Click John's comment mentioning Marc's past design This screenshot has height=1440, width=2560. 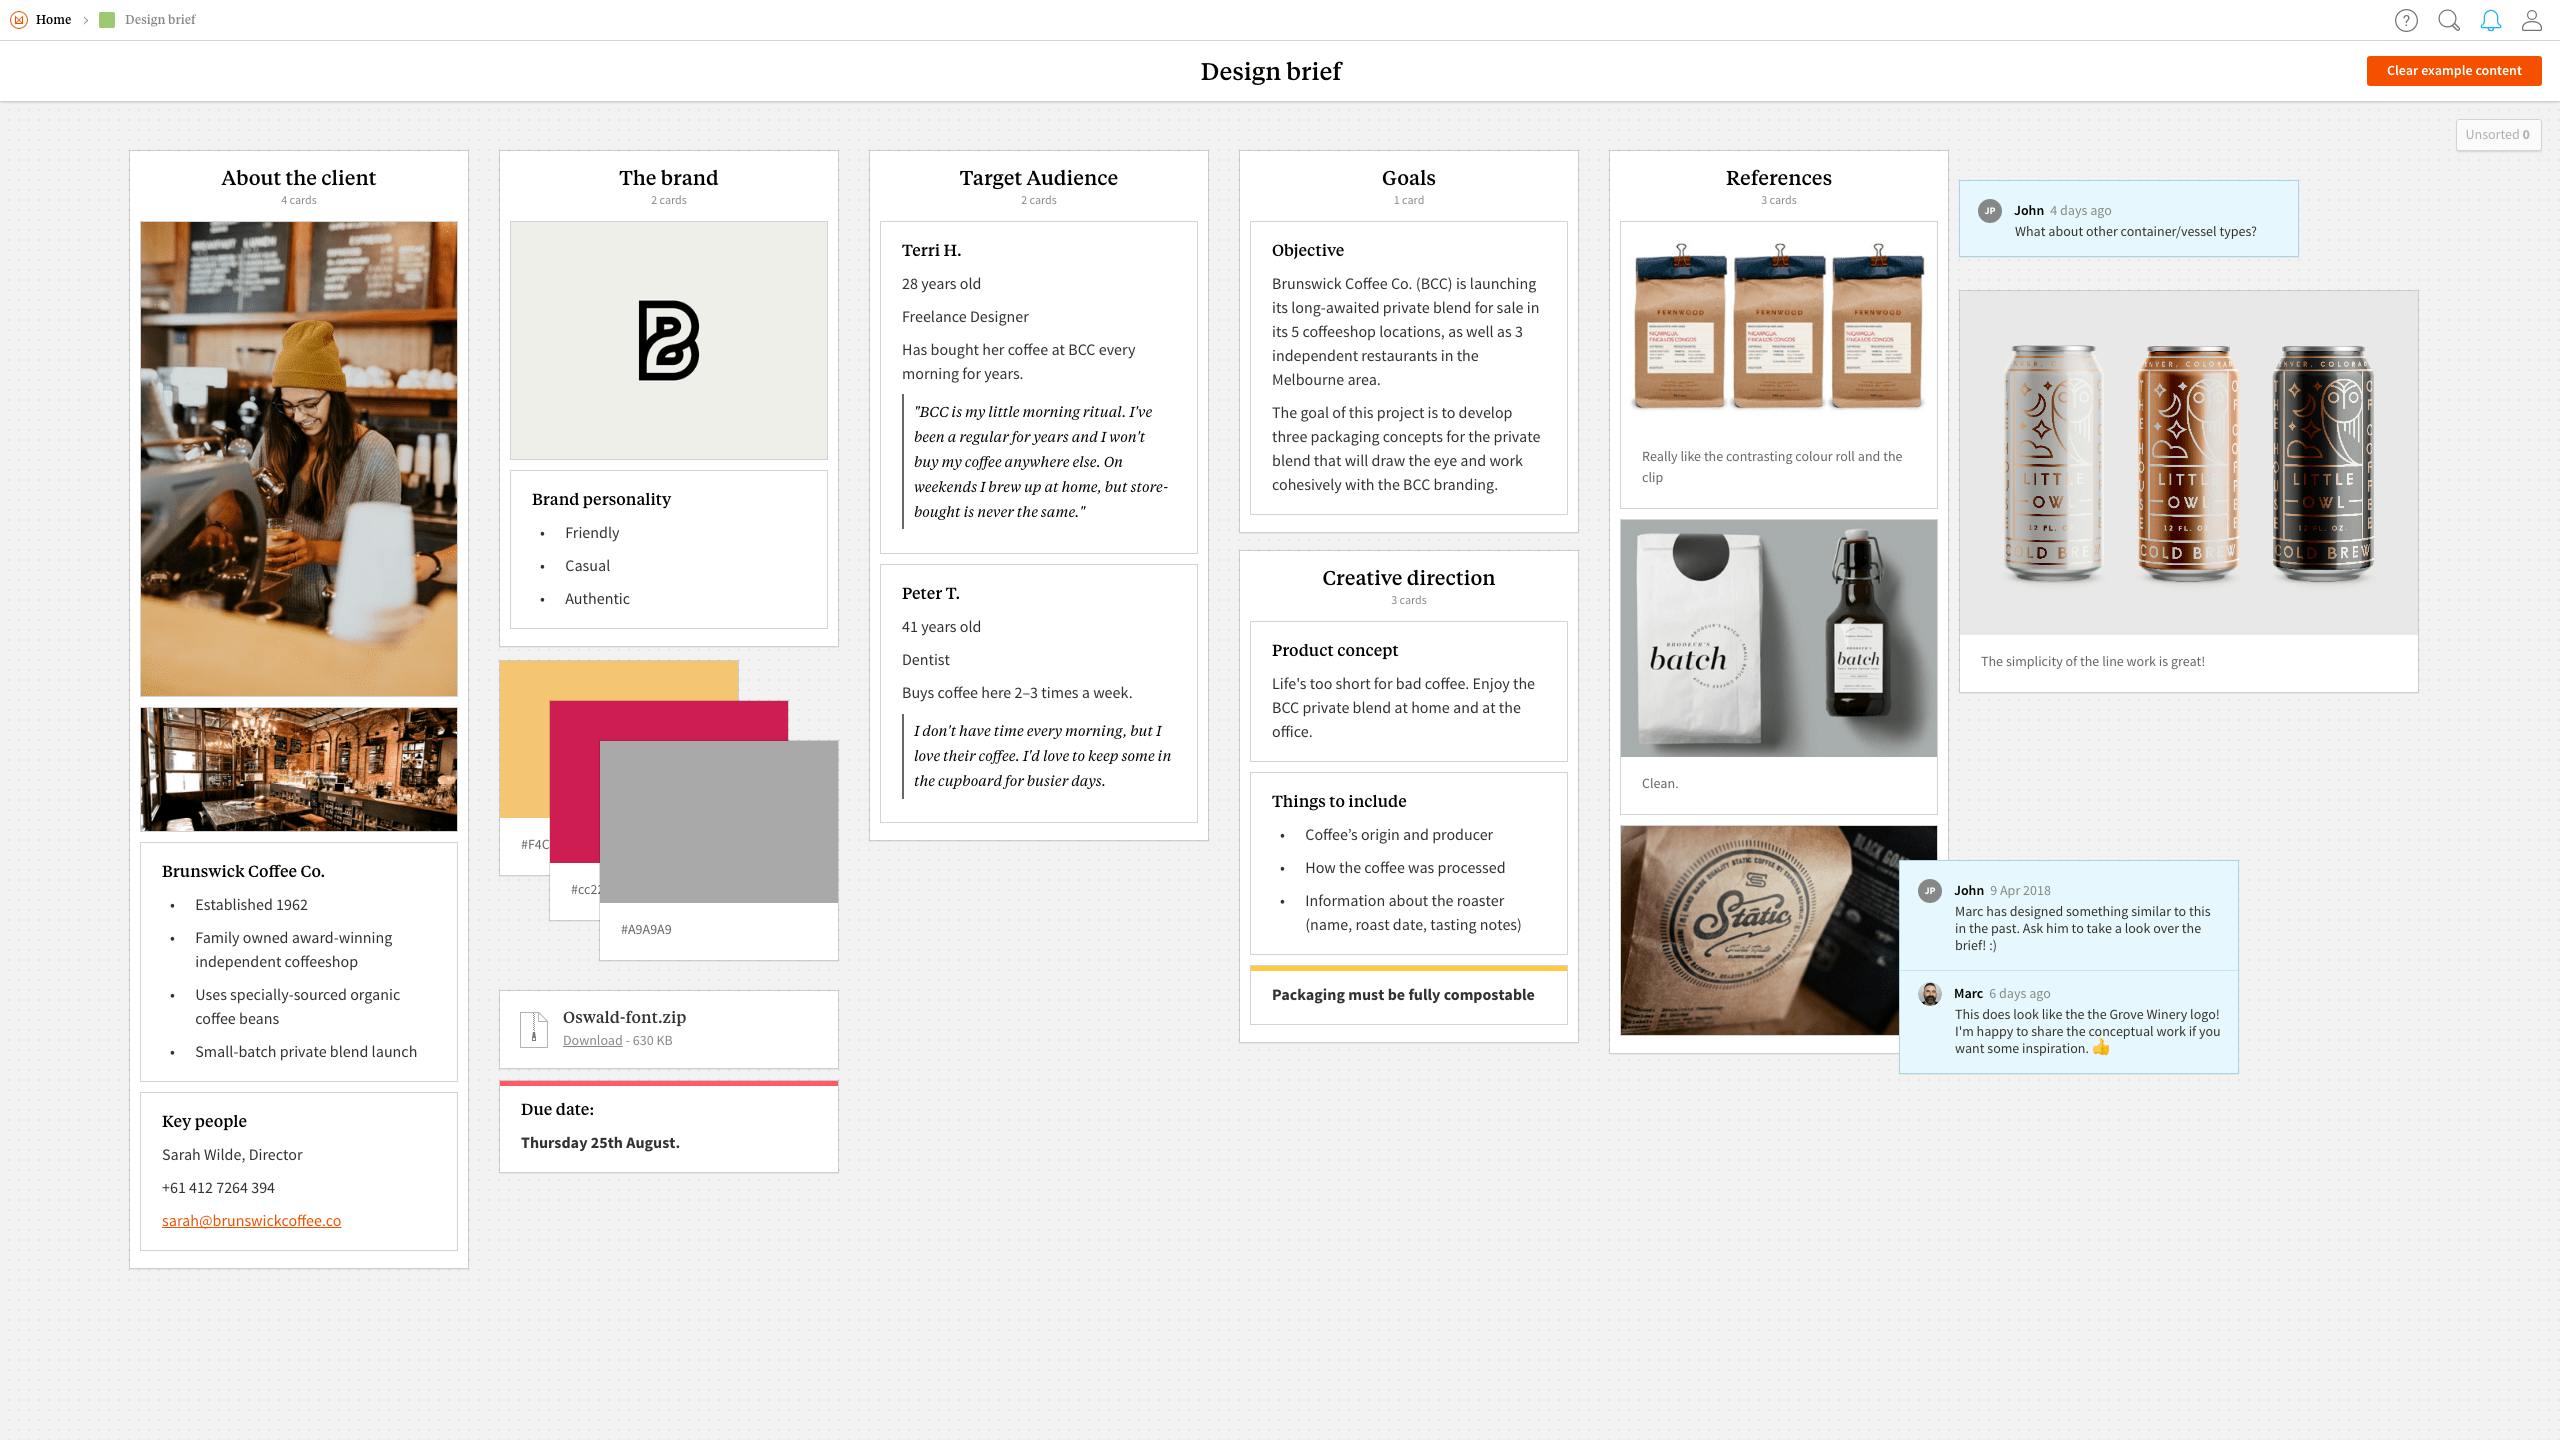(2082, 928)
